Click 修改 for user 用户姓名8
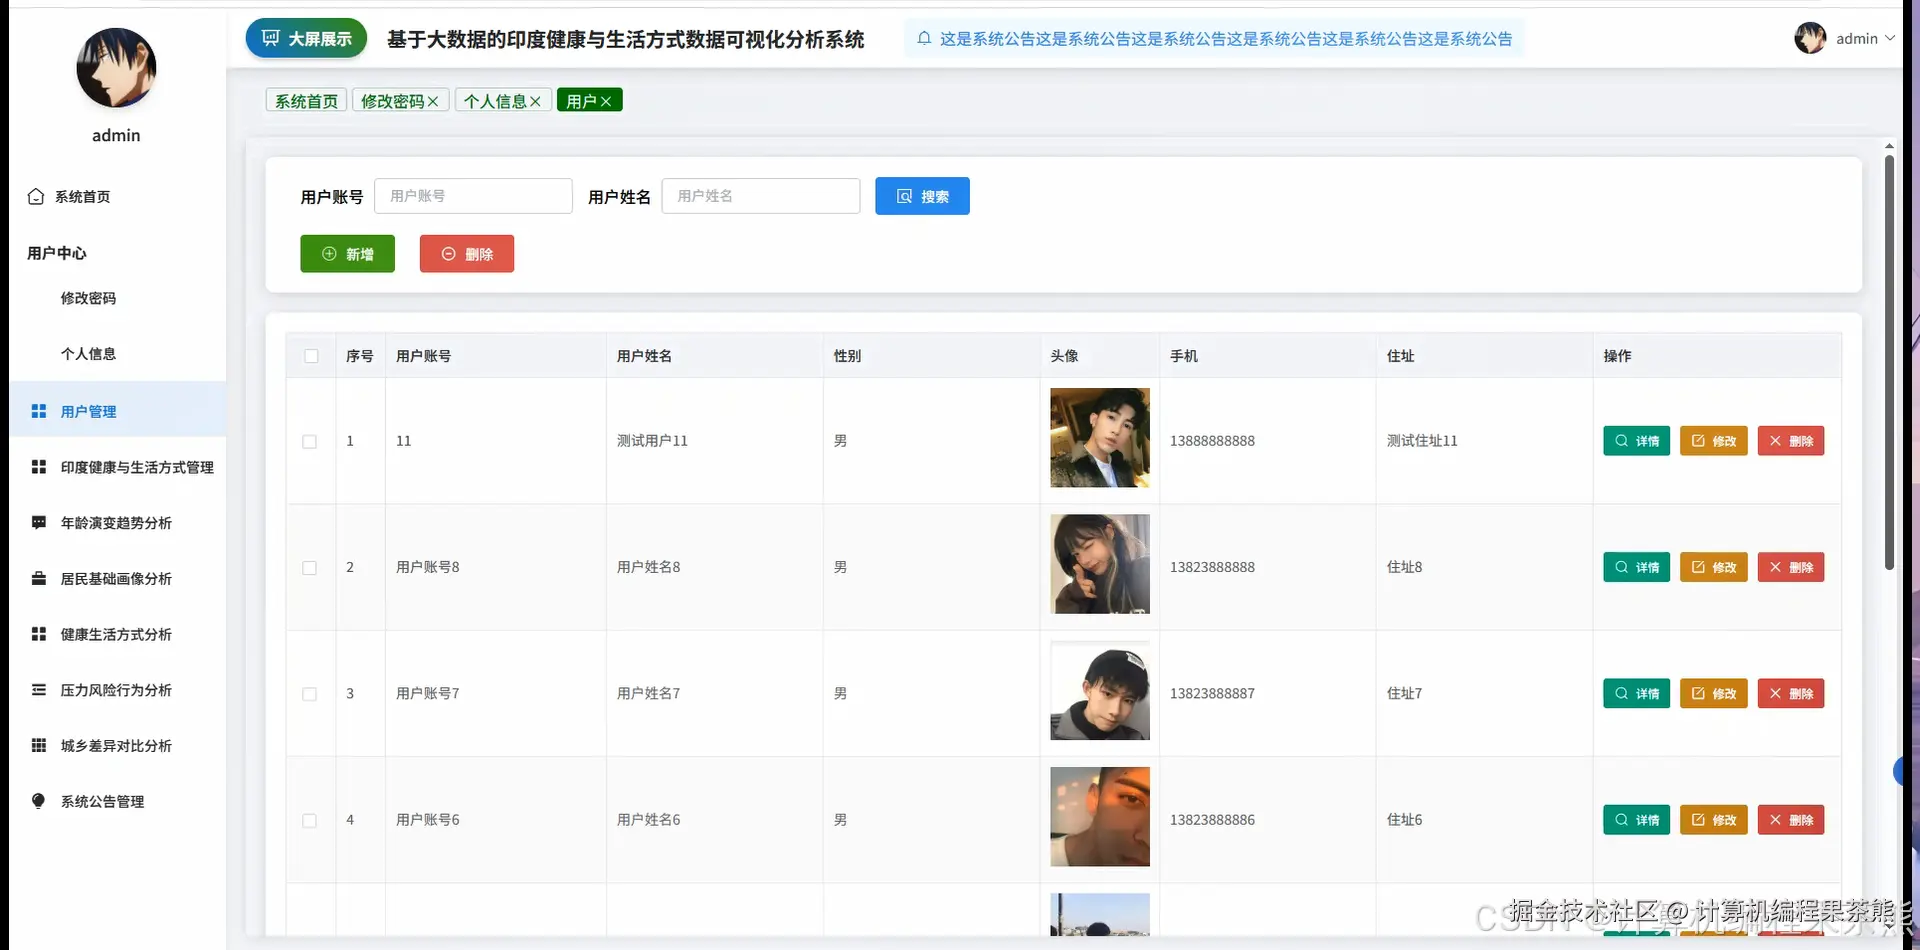 (1714, 567)
